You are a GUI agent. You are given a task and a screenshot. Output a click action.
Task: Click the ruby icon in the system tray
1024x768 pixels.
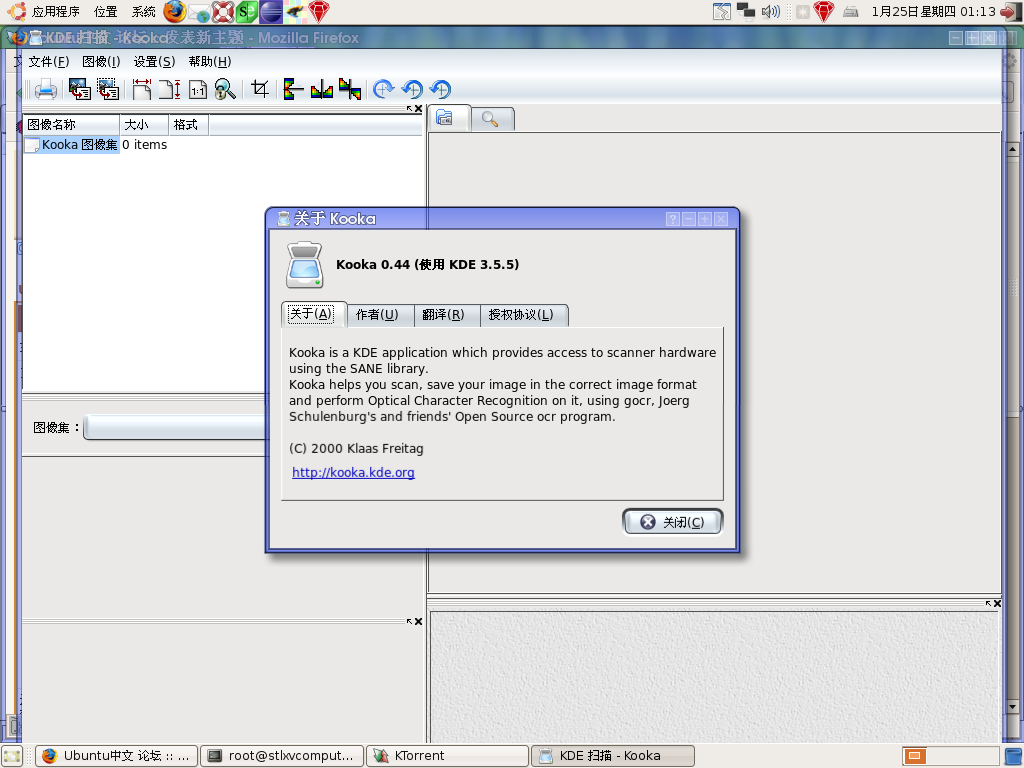coord(824,11)
